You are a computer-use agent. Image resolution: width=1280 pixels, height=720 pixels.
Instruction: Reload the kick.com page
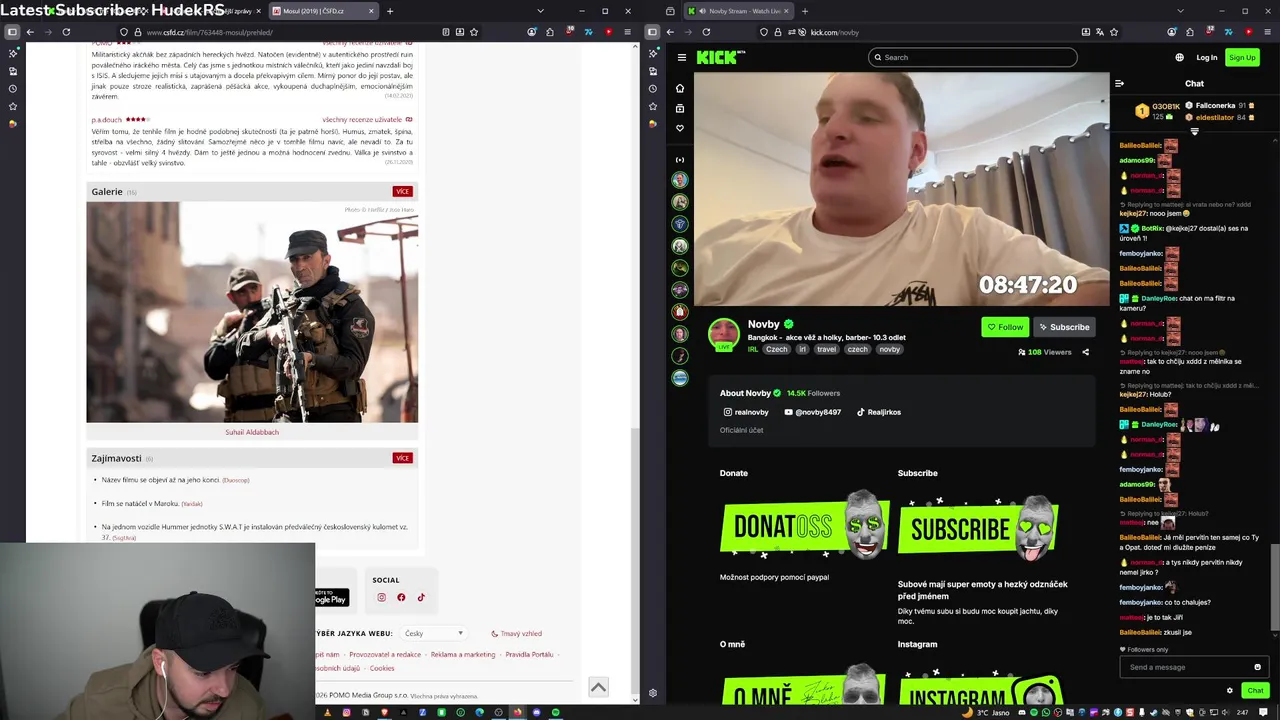[x=706, y=32]
